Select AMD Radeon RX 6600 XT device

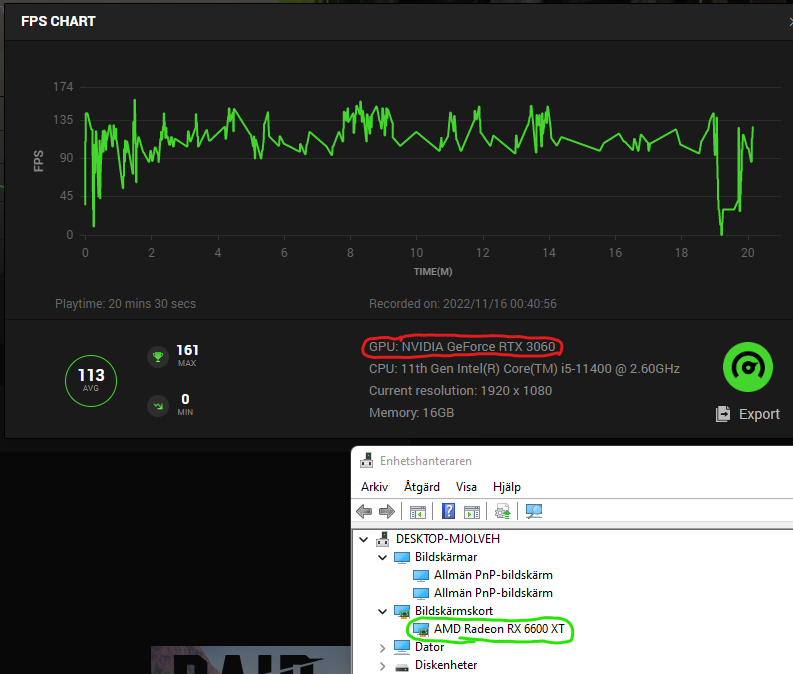499,629
